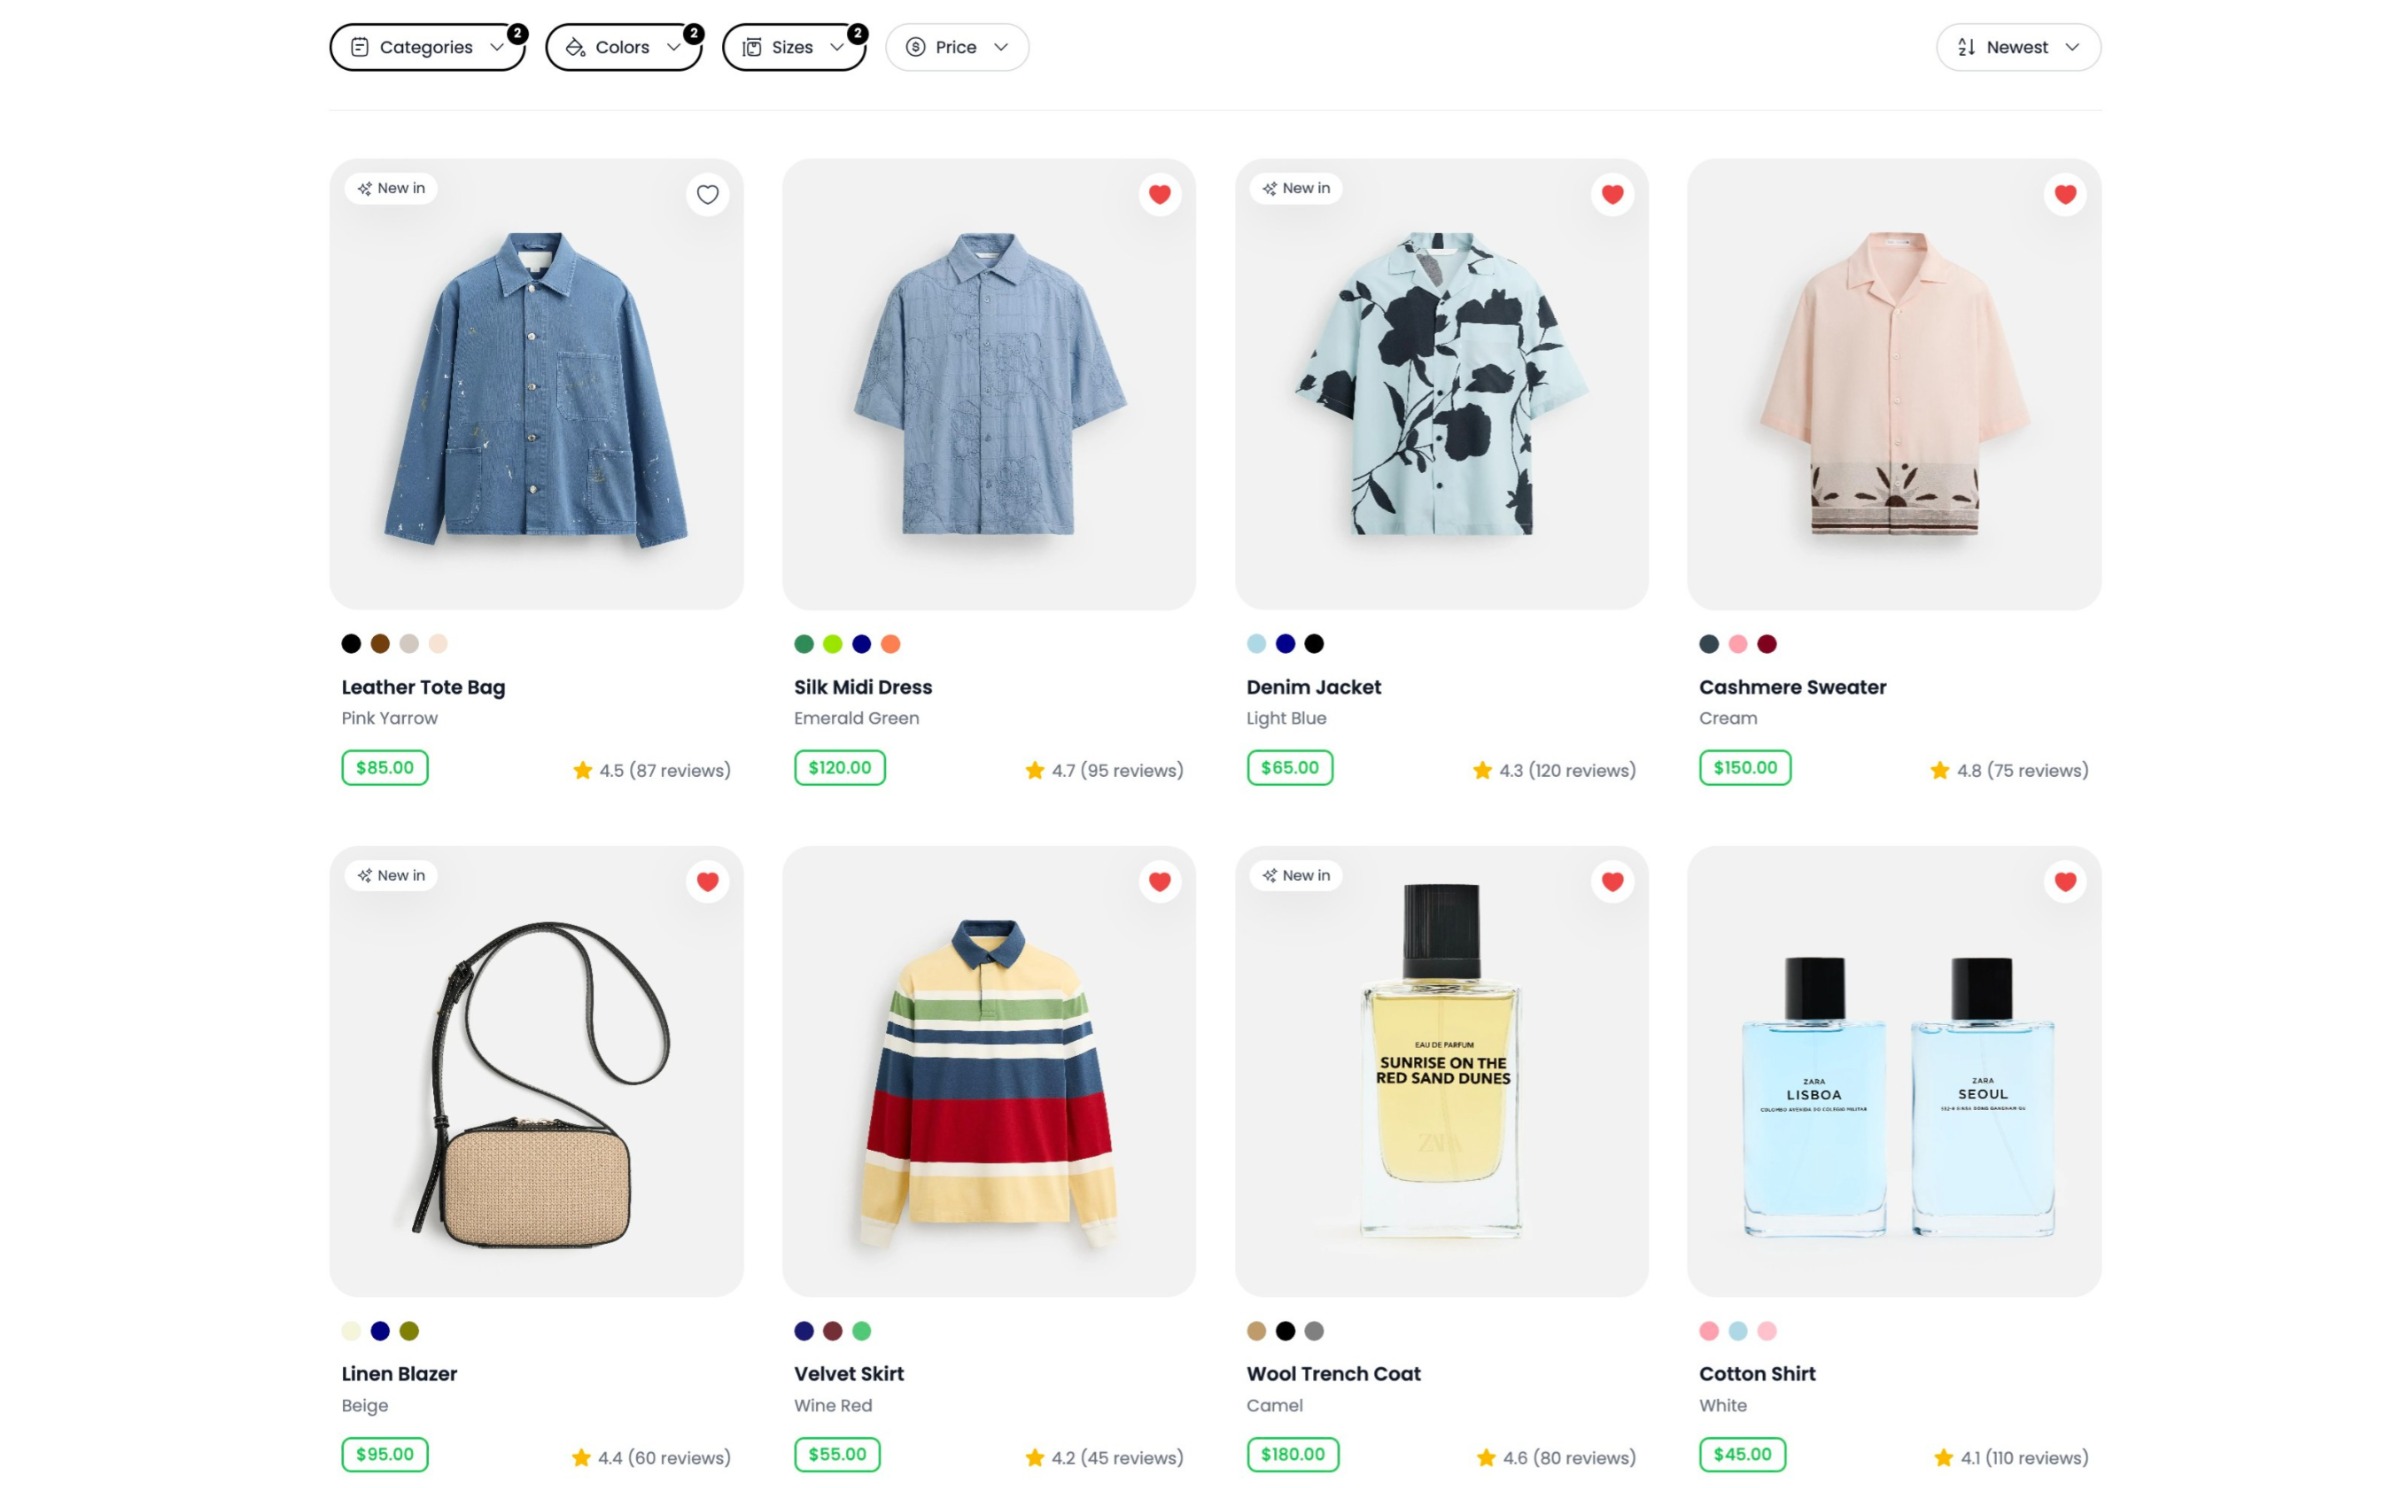The height and width of the screenshot is (1488, 2400).
Task: Open the Categories filter dropdown
Action: 427,46
